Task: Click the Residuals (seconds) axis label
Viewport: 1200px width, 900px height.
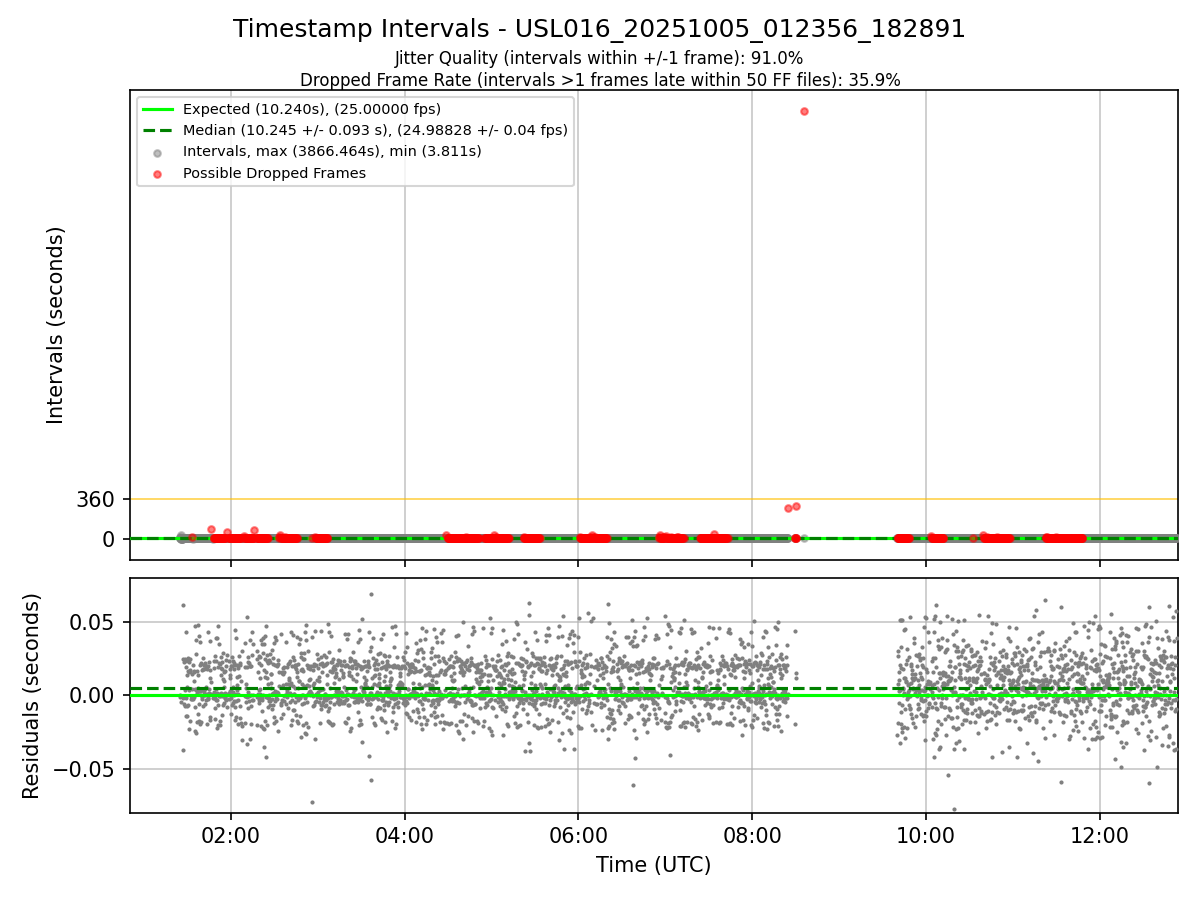Action: [32, 696]
